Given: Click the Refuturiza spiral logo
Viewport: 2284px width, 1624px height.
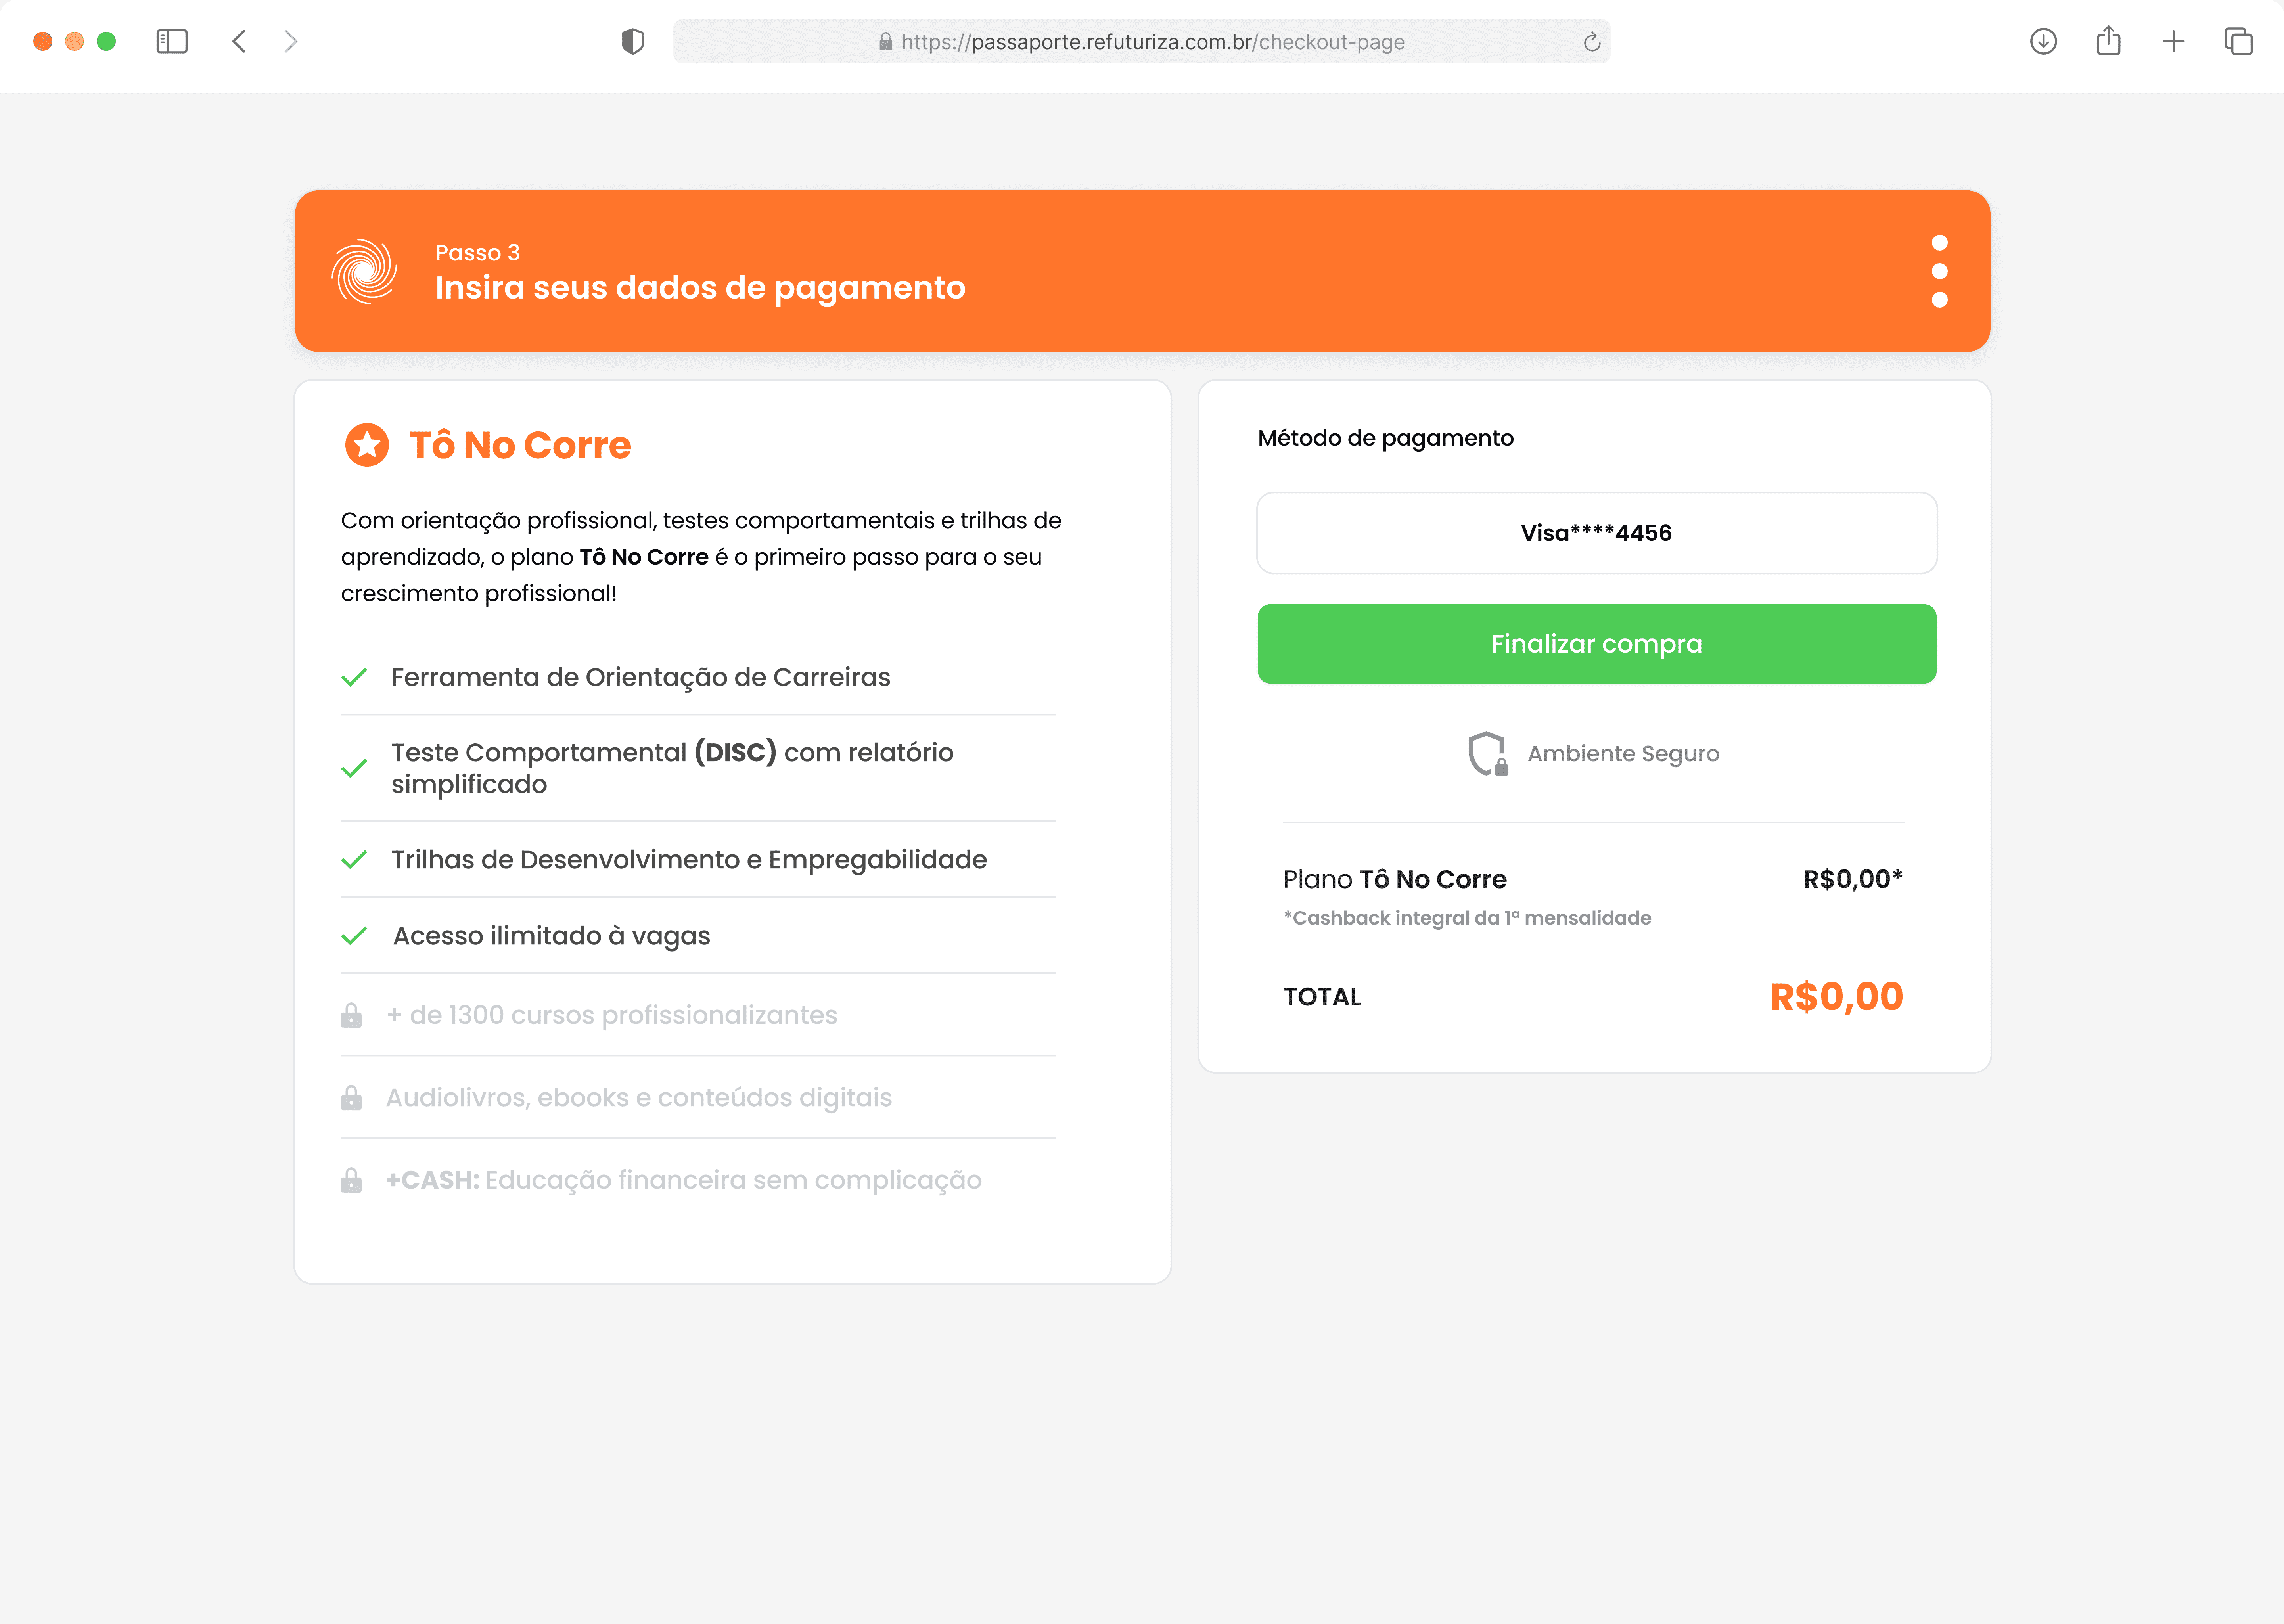Looking at the screenshot, I should click(x=364, y=271).
